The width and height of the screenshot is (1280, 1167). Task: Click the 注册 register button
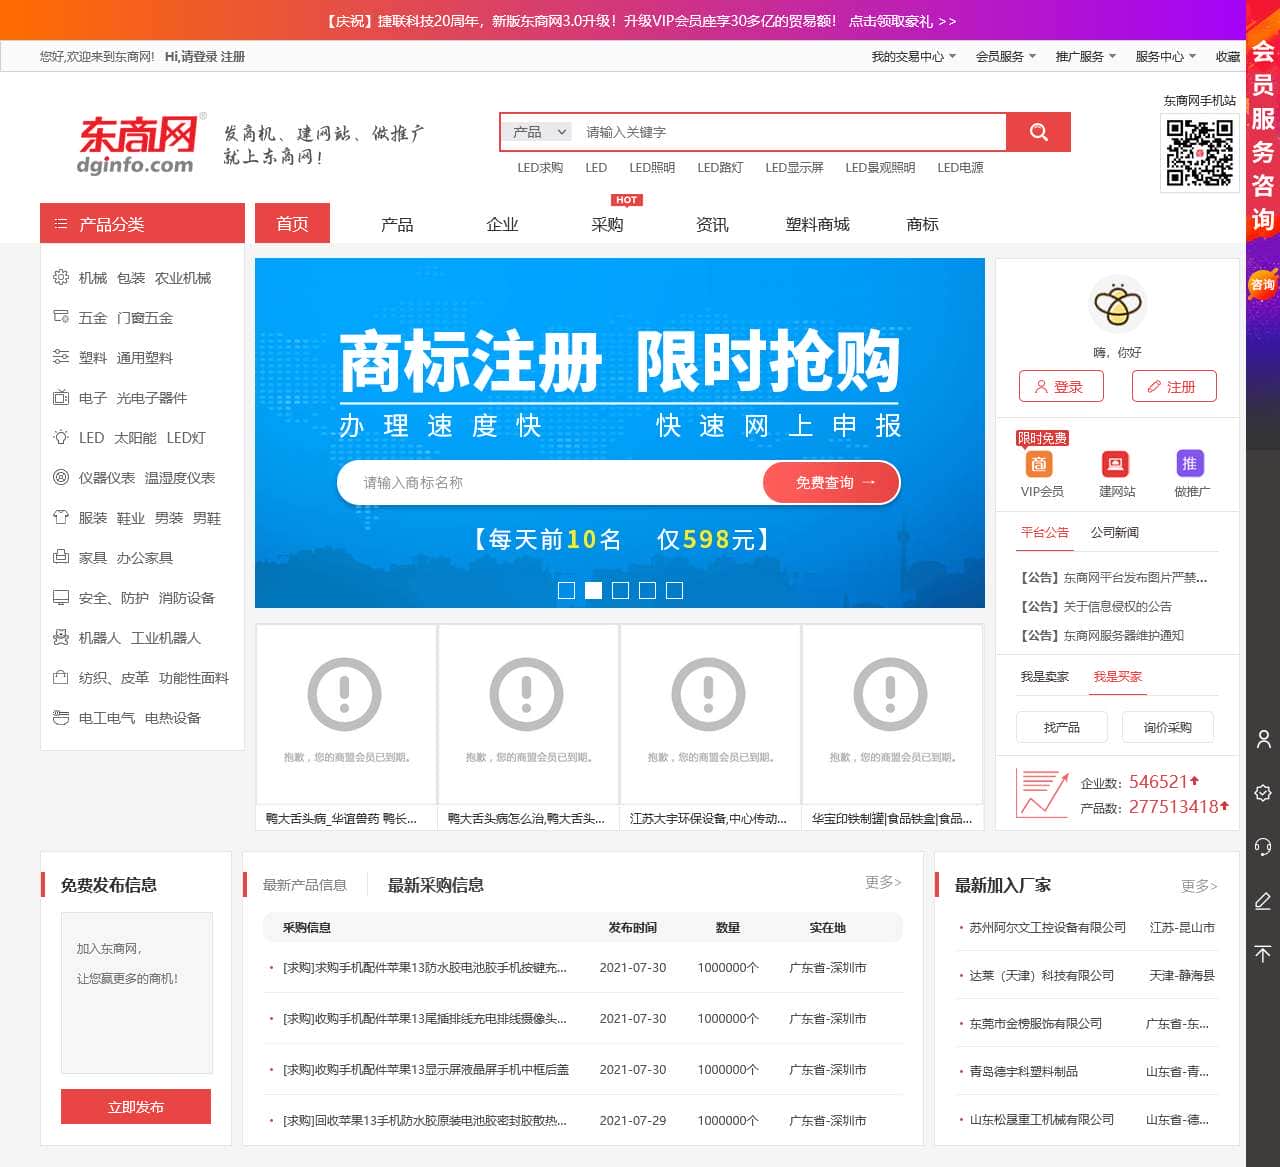coord(1174,386)
